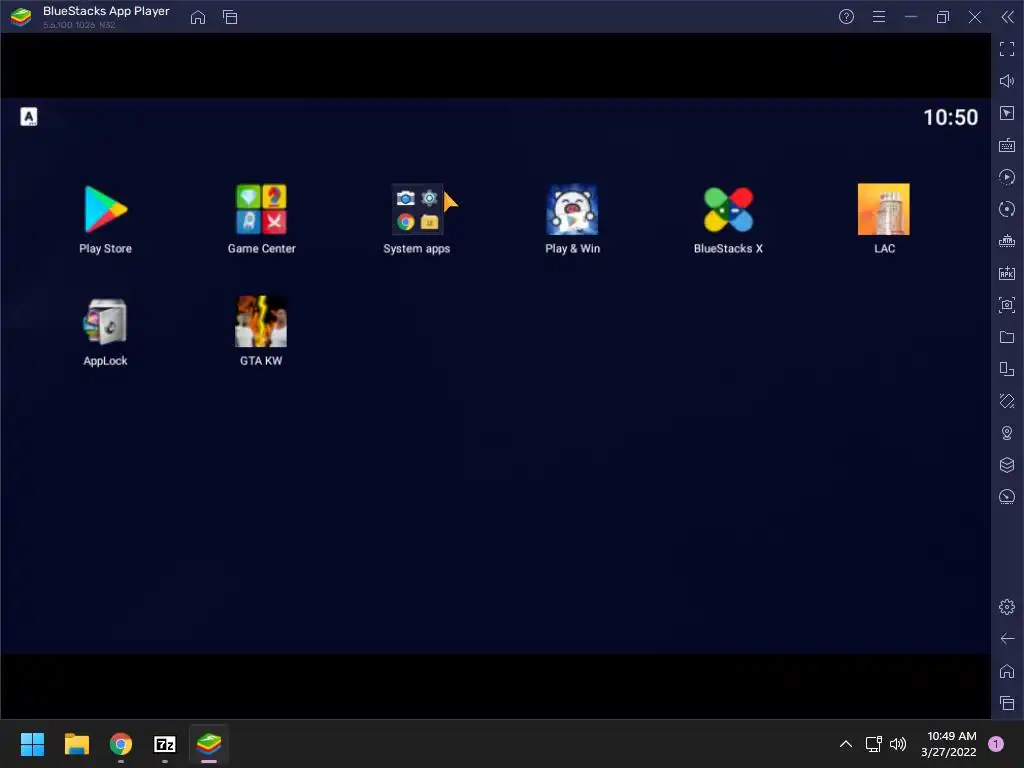Open the memory trim icon in the sidebar

point(1007,241)
